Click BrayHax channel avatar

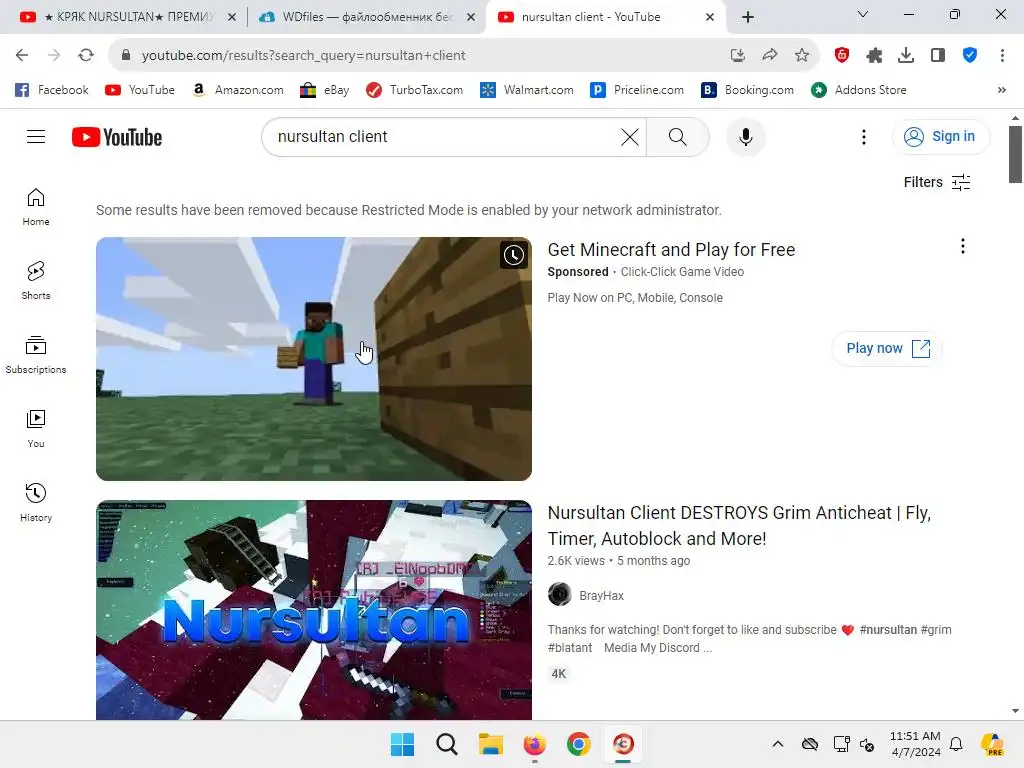click(x=560, y=594)
